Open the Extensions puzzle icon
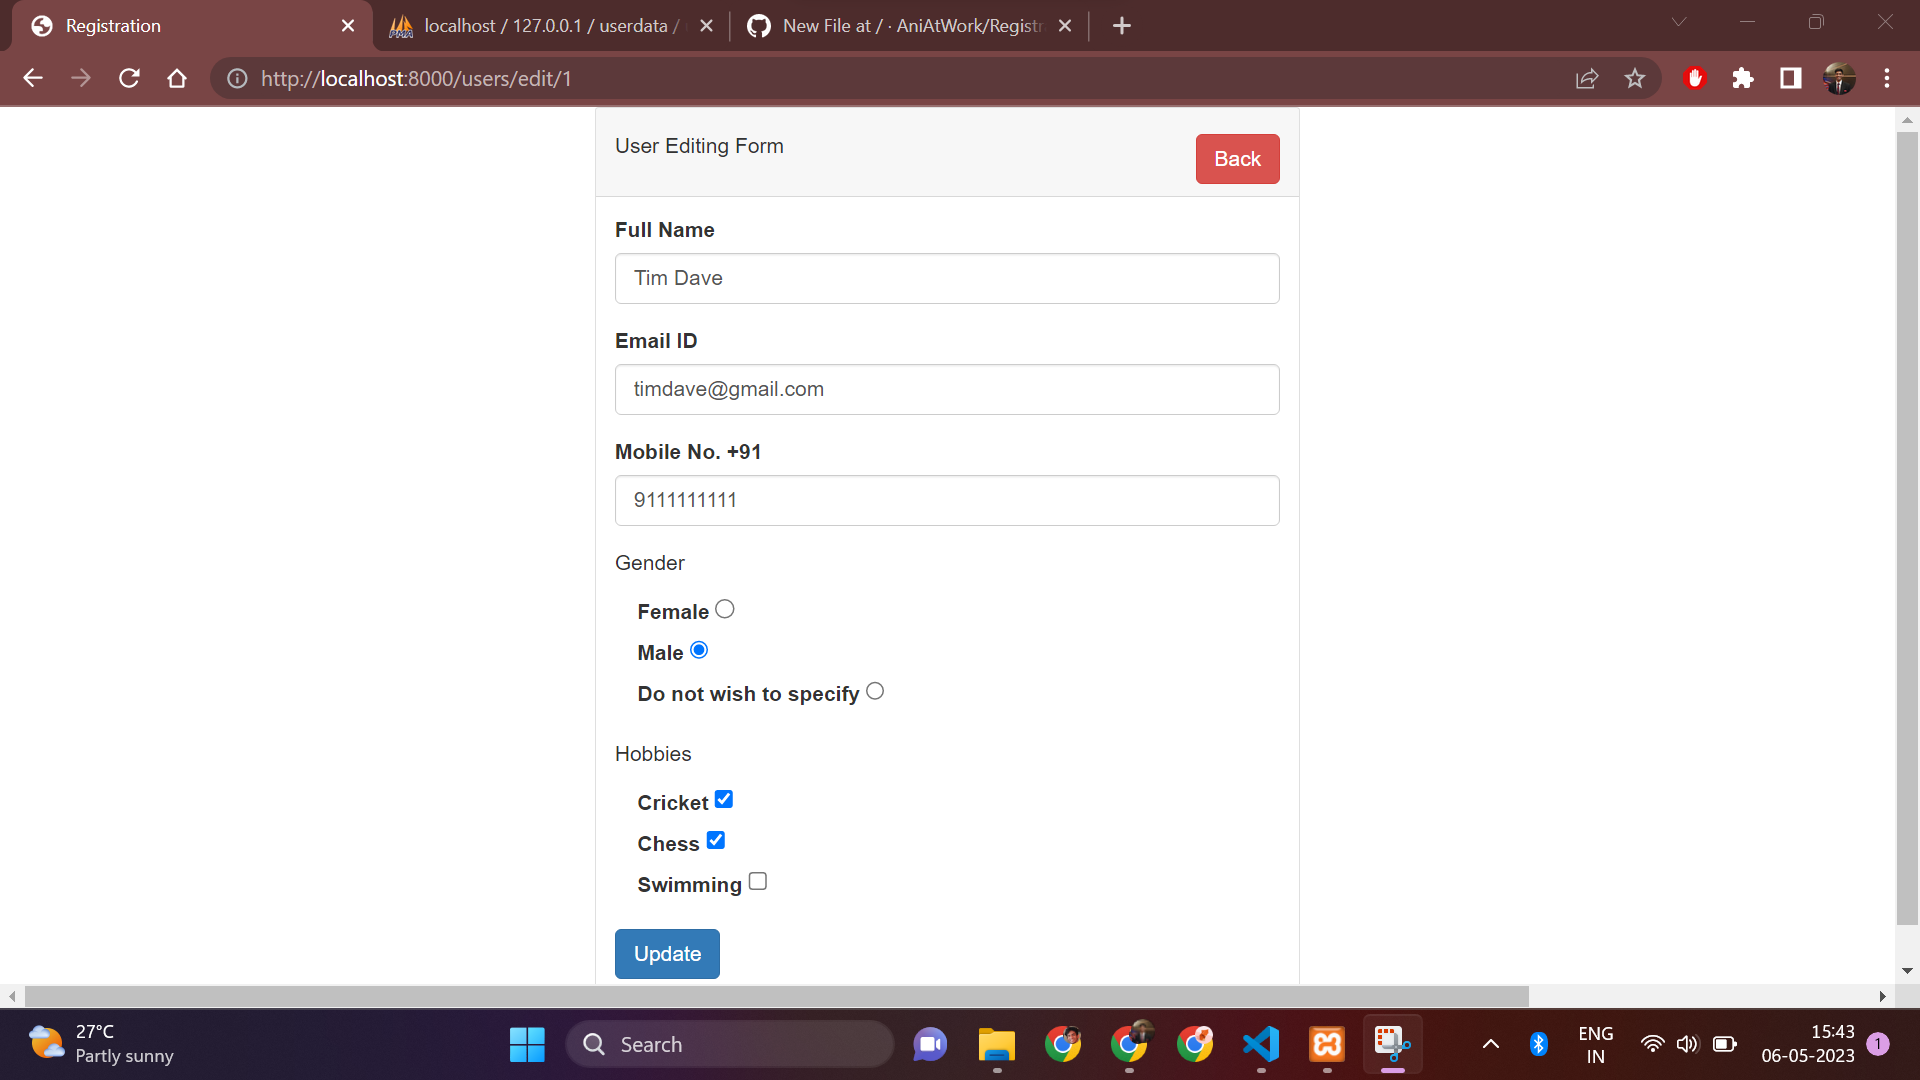Screen dimensions: 1920x1080 tap(1743, 78)
